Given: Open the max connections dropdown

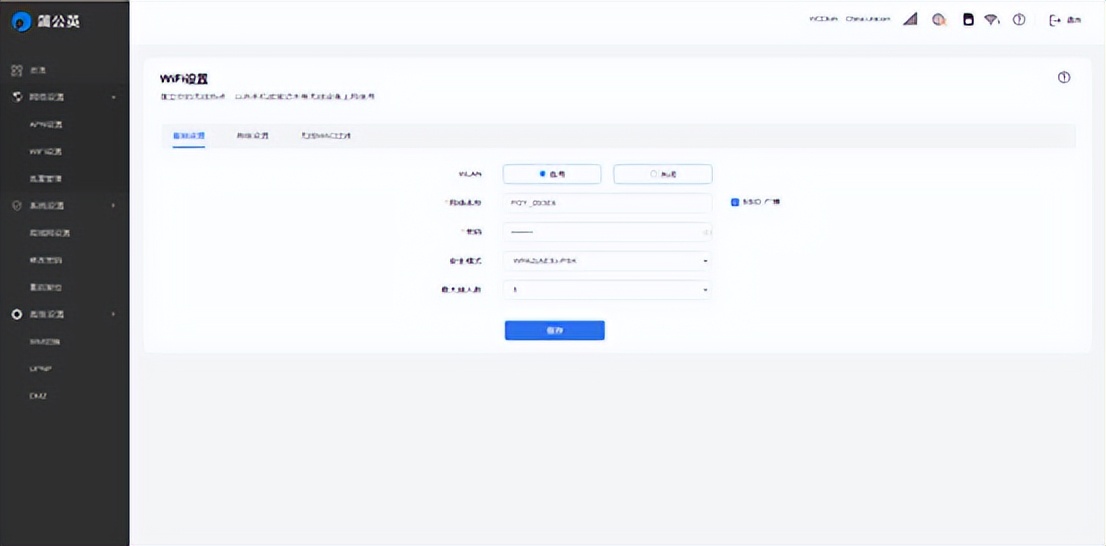Looking at the screenshot, I should 607,290.
